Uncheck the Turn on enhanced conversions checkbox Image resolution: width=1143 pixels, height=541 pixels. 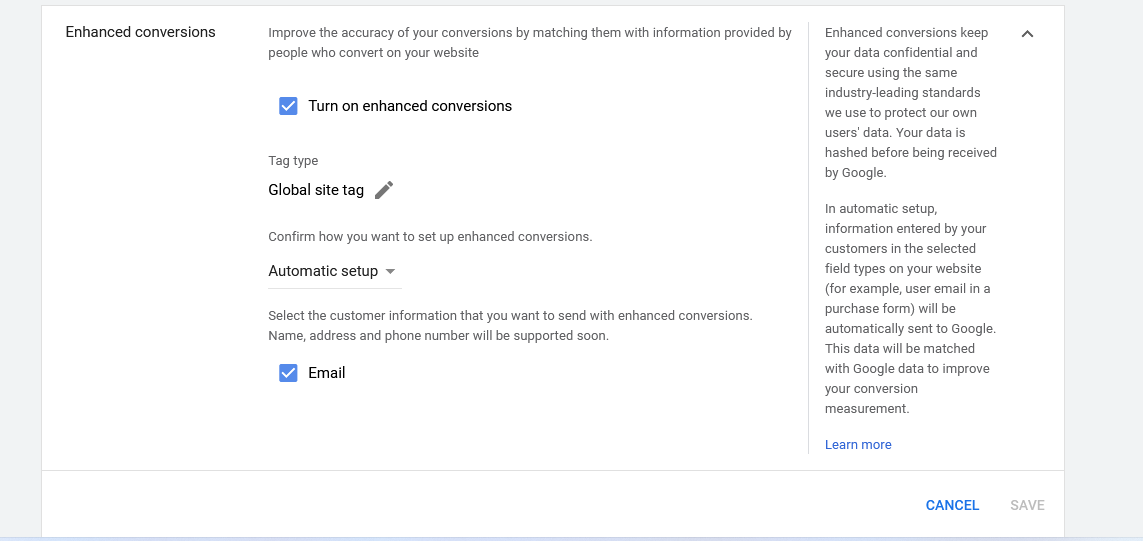point(288,106)
